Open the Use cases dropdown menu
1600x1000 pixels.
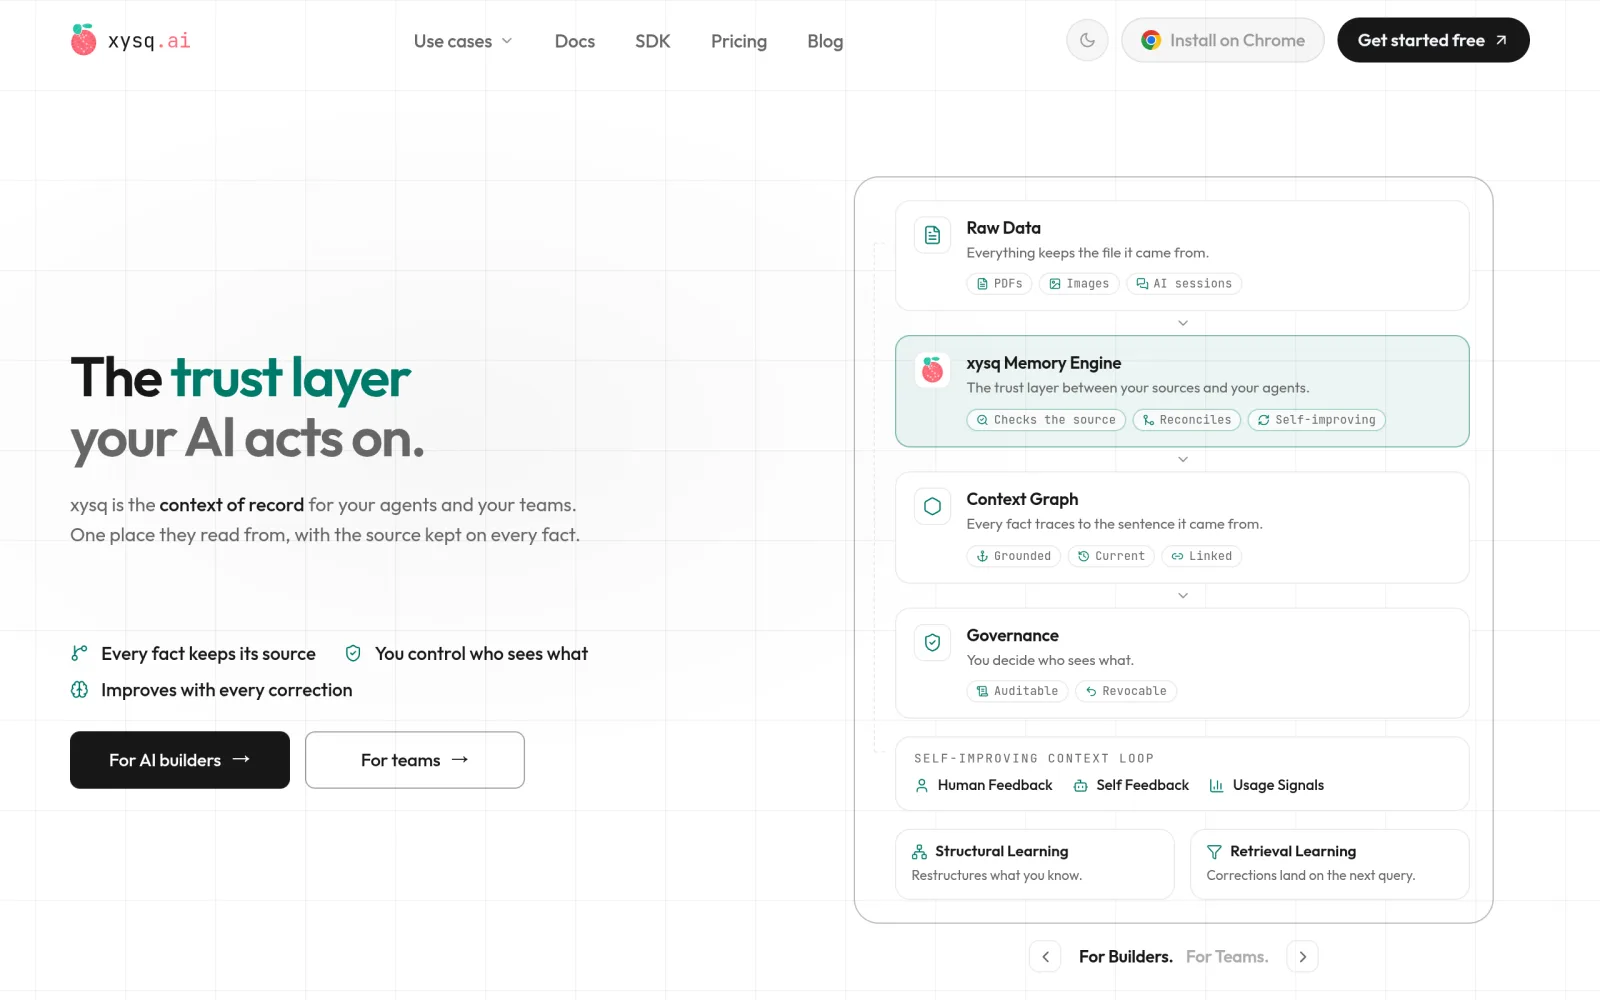(x=463, y=41)
